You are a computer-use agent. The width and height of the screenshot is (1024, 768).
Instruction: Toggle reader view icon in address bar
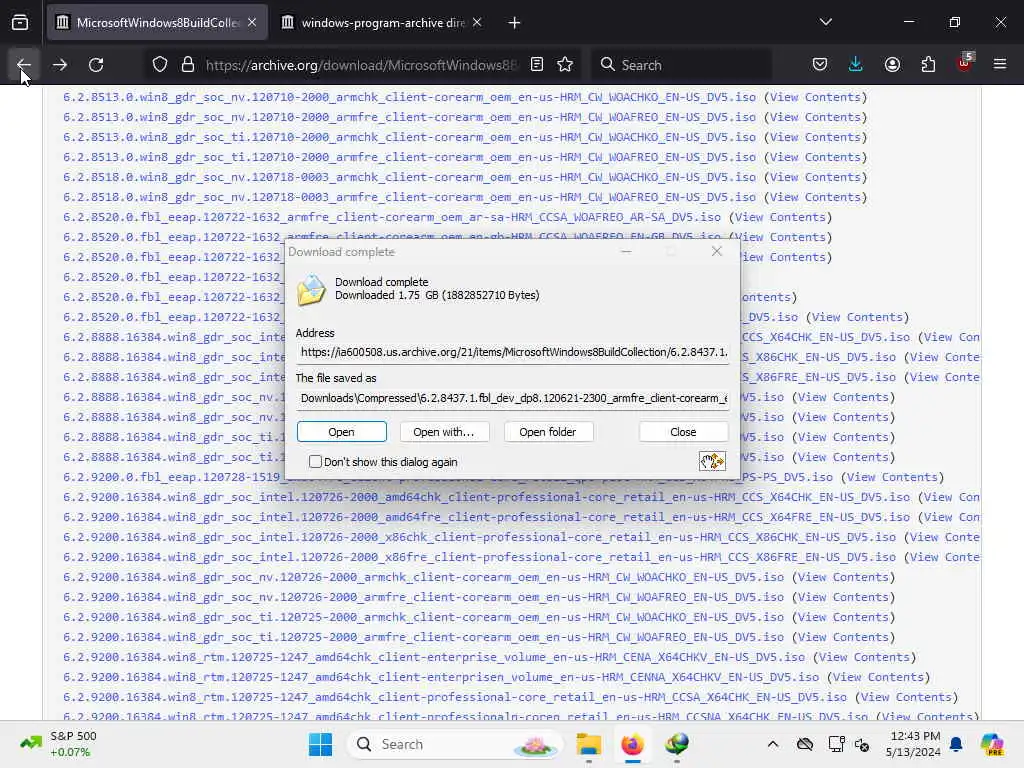point(537,65)
